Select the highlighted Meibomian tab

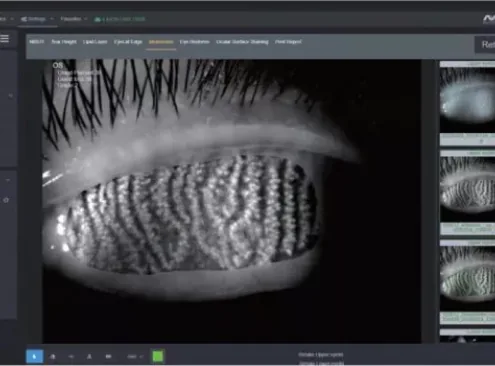[161, 42]
